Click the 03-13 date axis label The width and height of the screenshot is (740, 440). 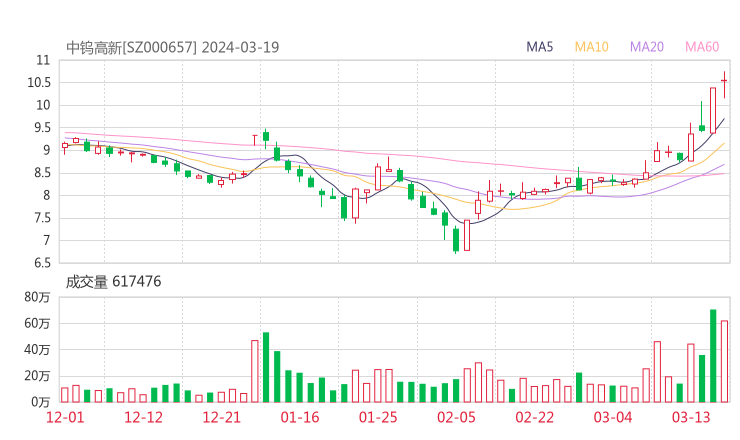[x=691, y=417]
